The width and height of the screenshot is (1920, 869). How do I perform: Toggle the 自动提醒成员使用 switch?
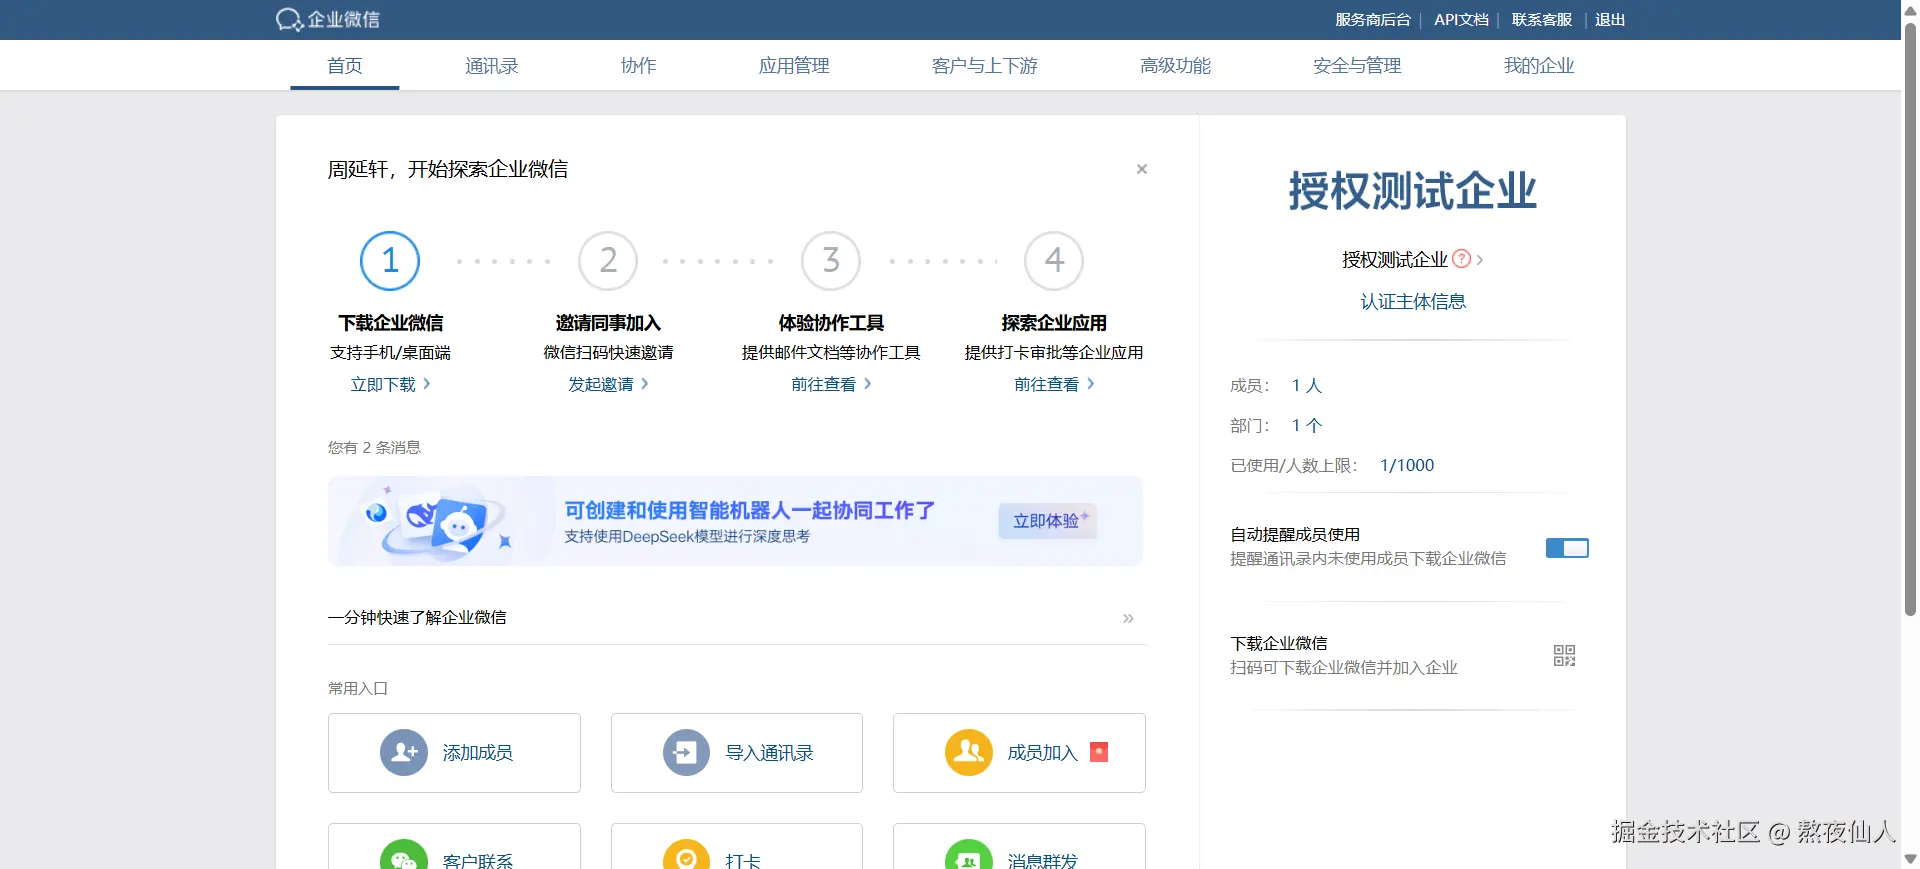[x=1567, y=548]
